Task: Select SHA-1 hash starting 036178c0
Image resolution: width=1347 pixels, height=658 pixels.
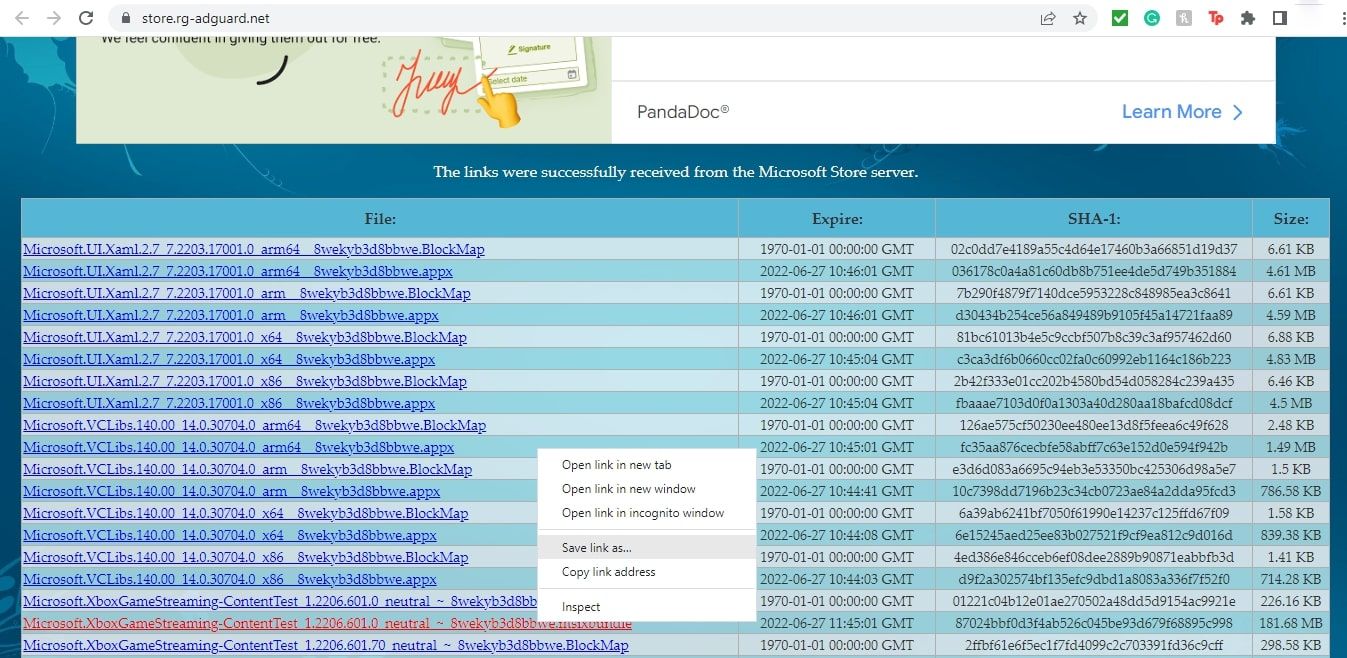Action: click(1094, 271)
